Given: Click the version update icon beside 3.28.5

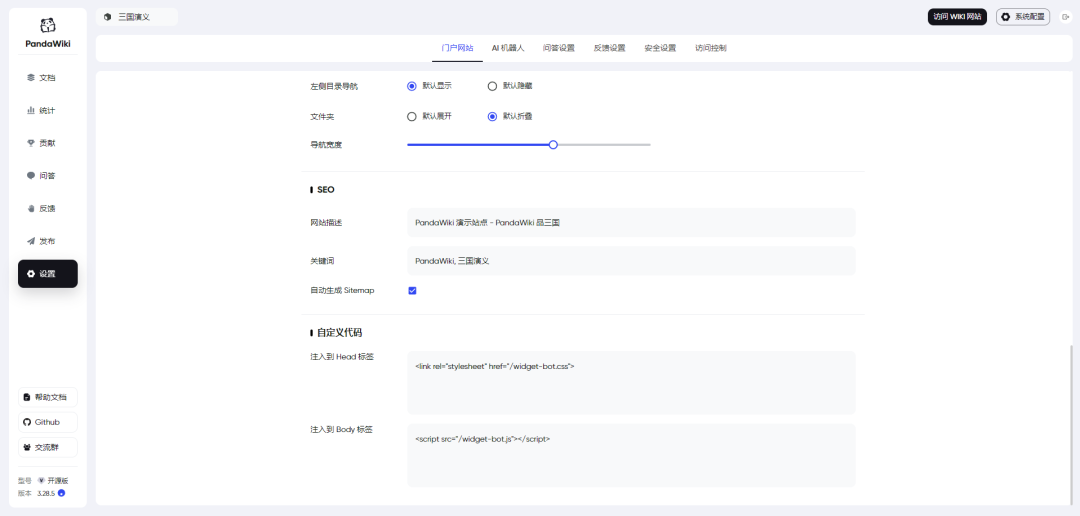Looking at the screenshot, I should point(61,493).
